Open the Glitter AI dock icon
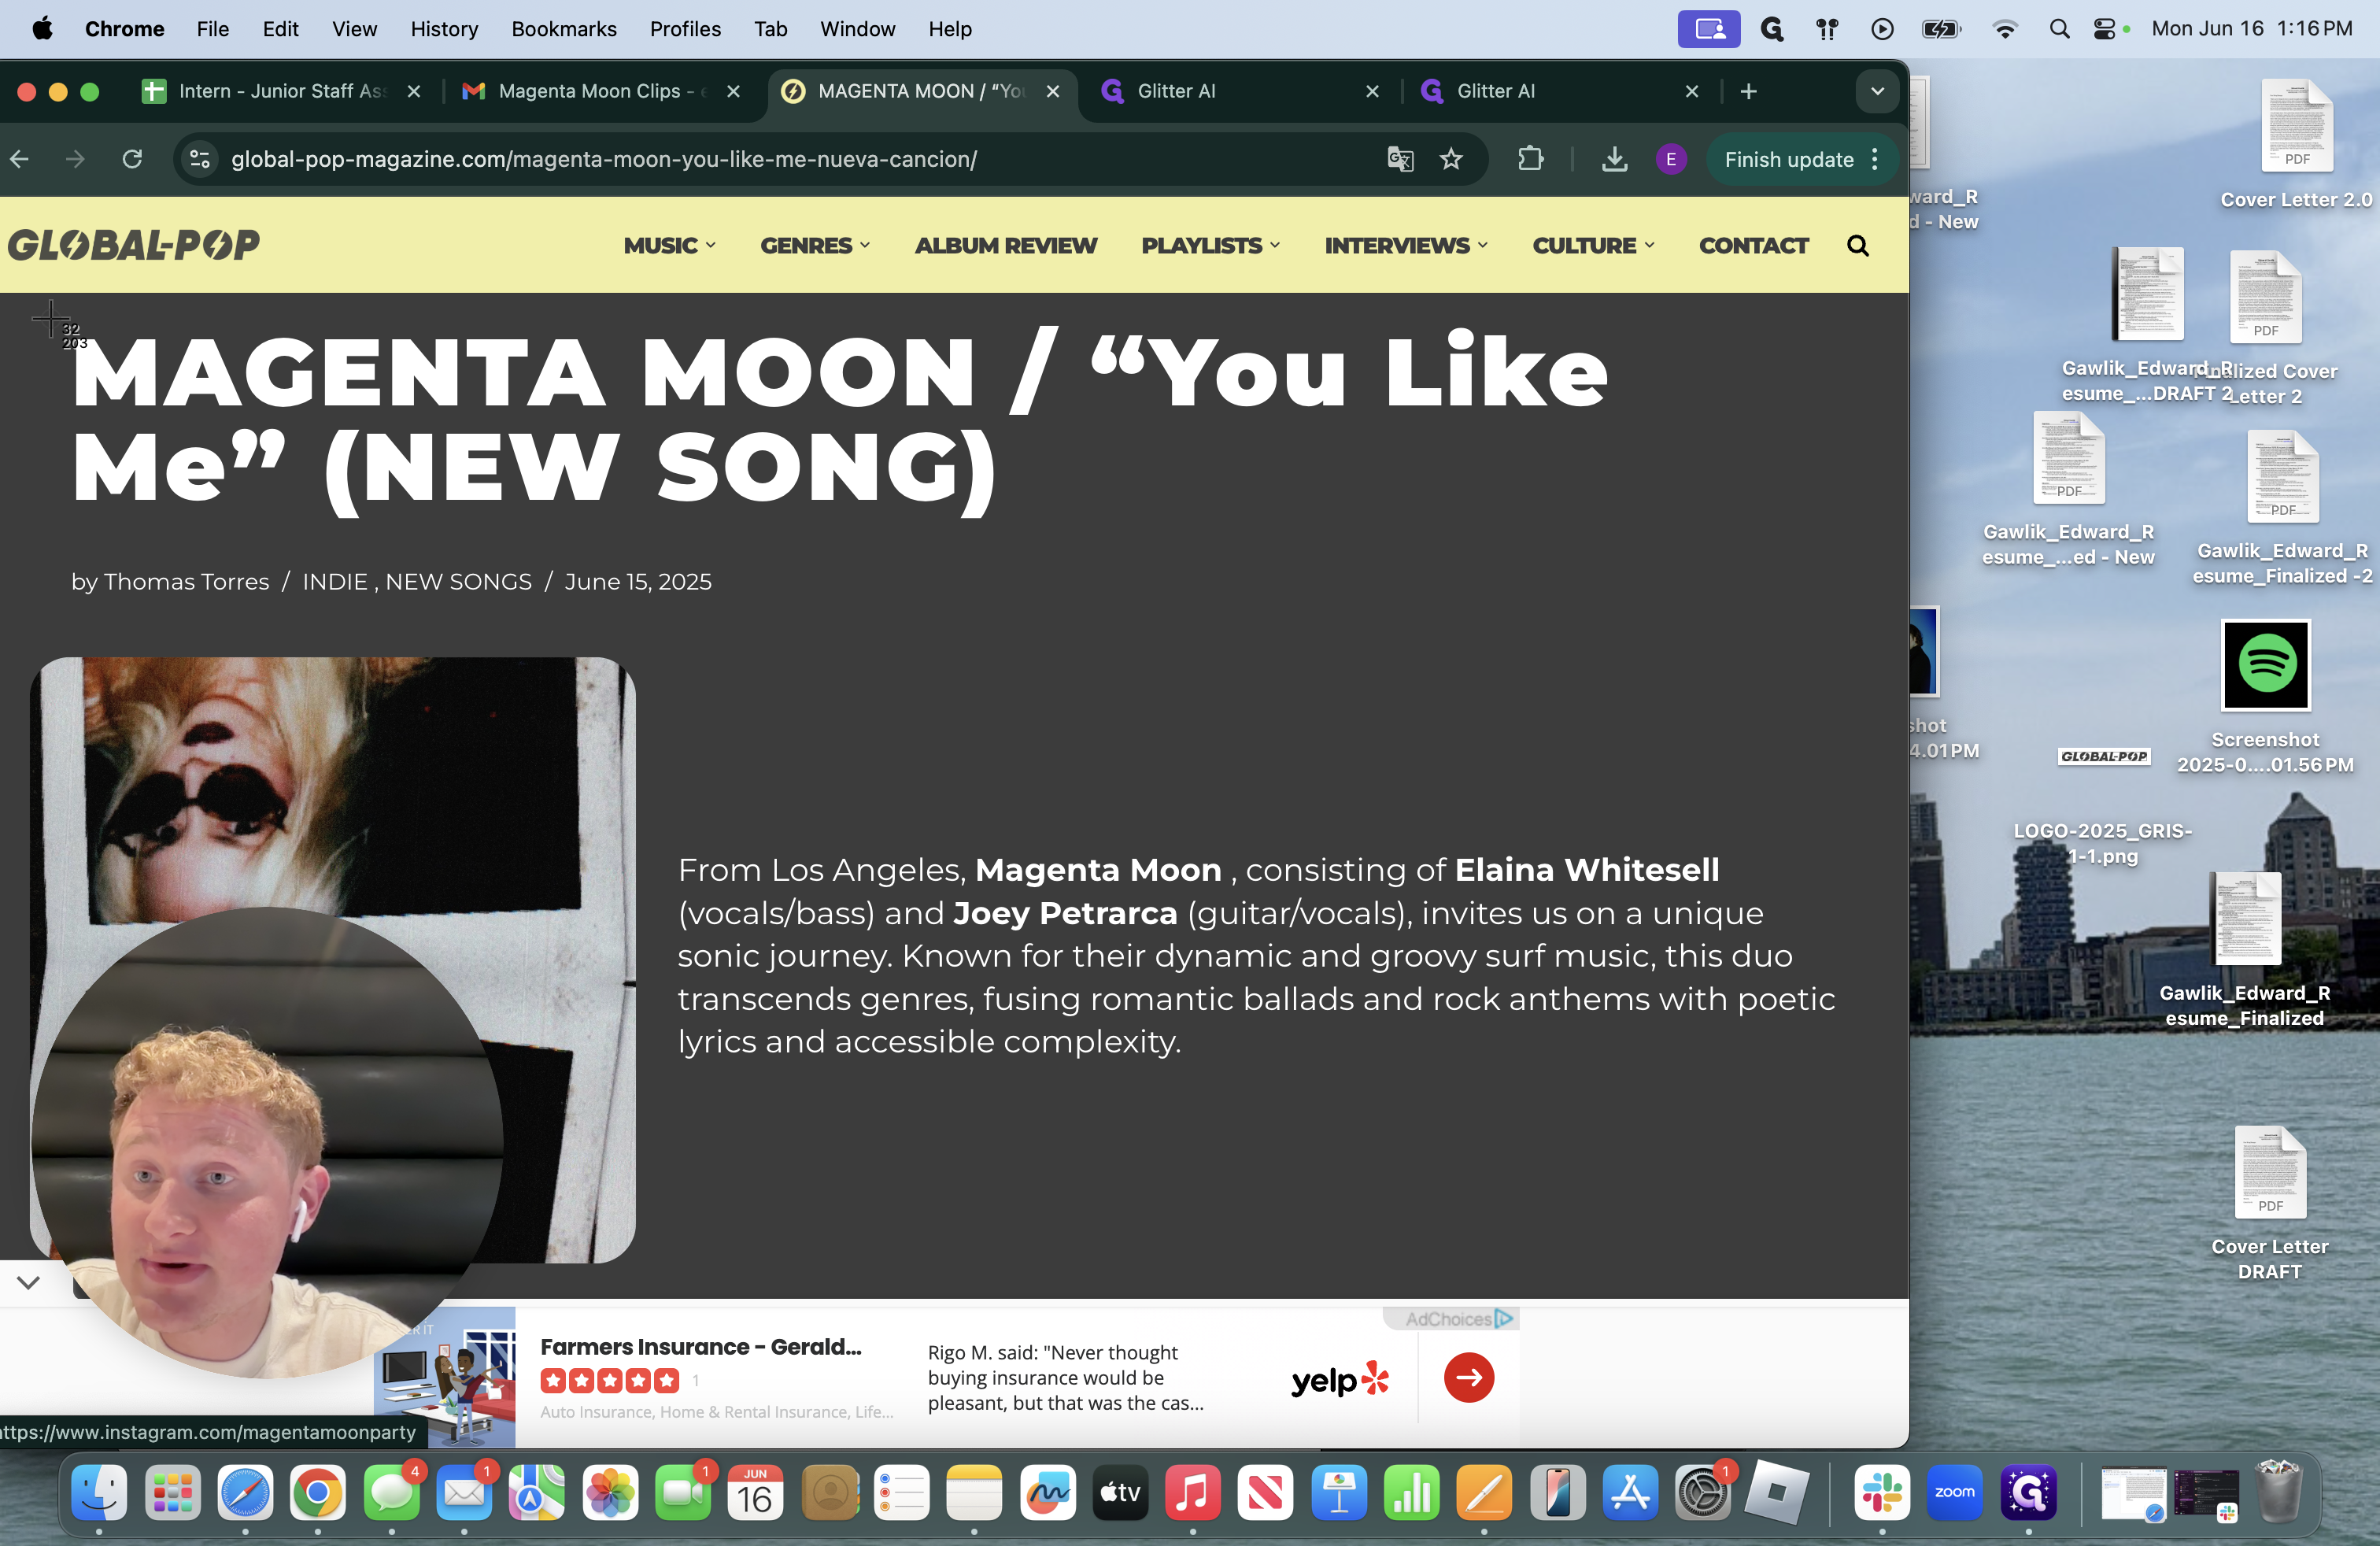The width and height of the screenshot is (2380, 1546). 2028,1493
